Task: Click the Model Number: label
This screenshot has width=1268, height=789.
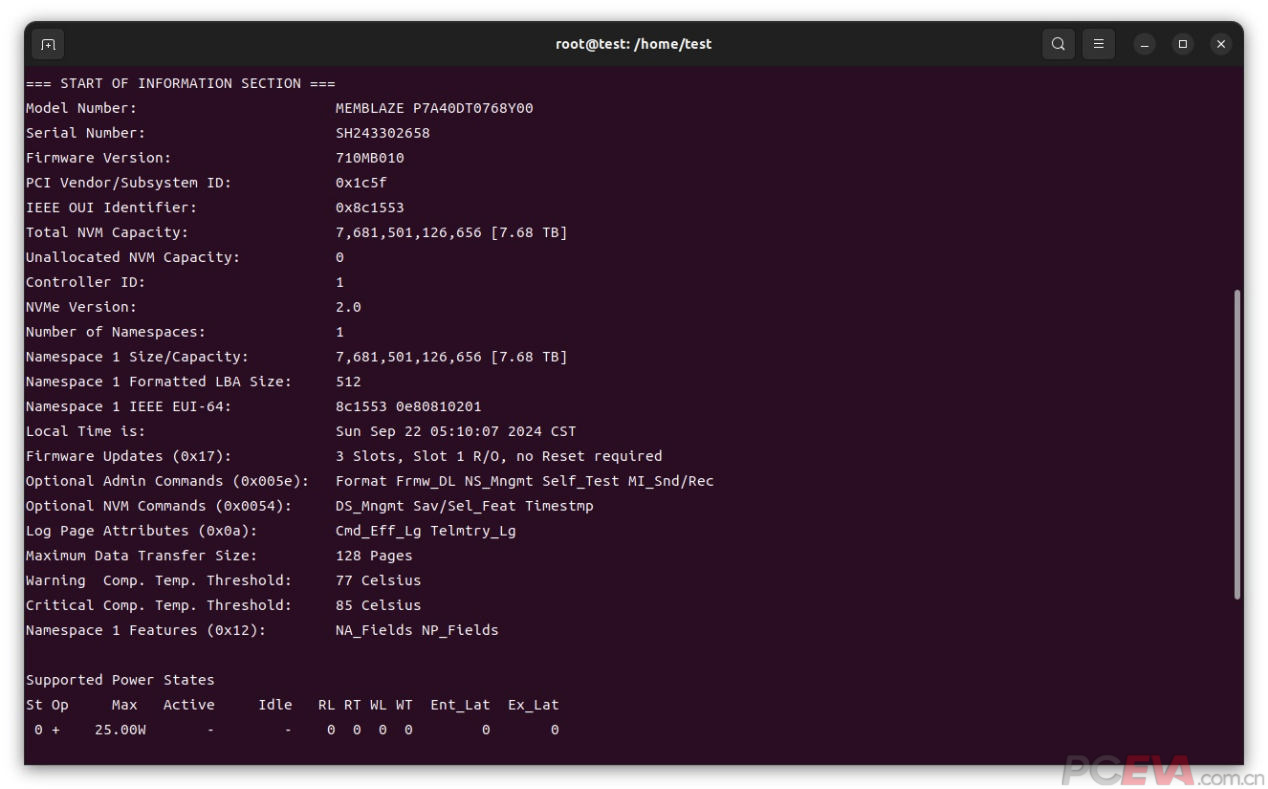Action: click(81, 108)
